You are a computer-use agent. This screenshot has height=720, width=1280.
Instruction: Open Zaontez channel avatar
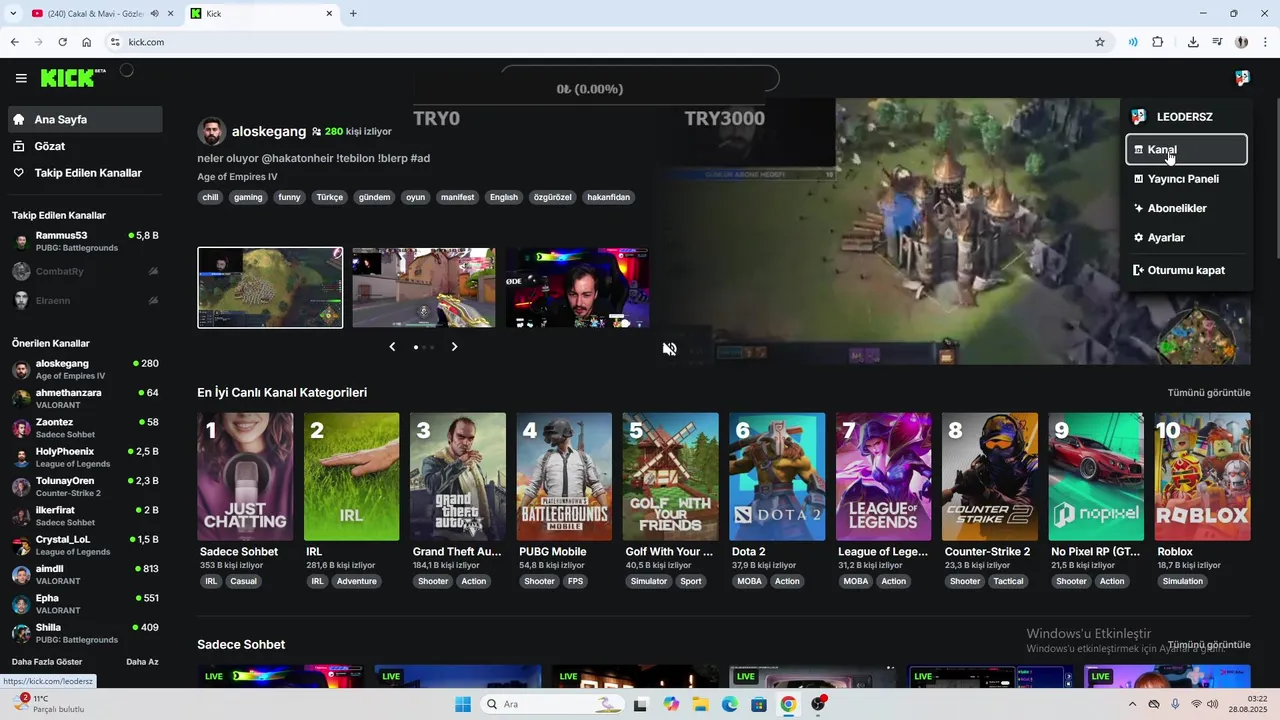tap(21, 428)
